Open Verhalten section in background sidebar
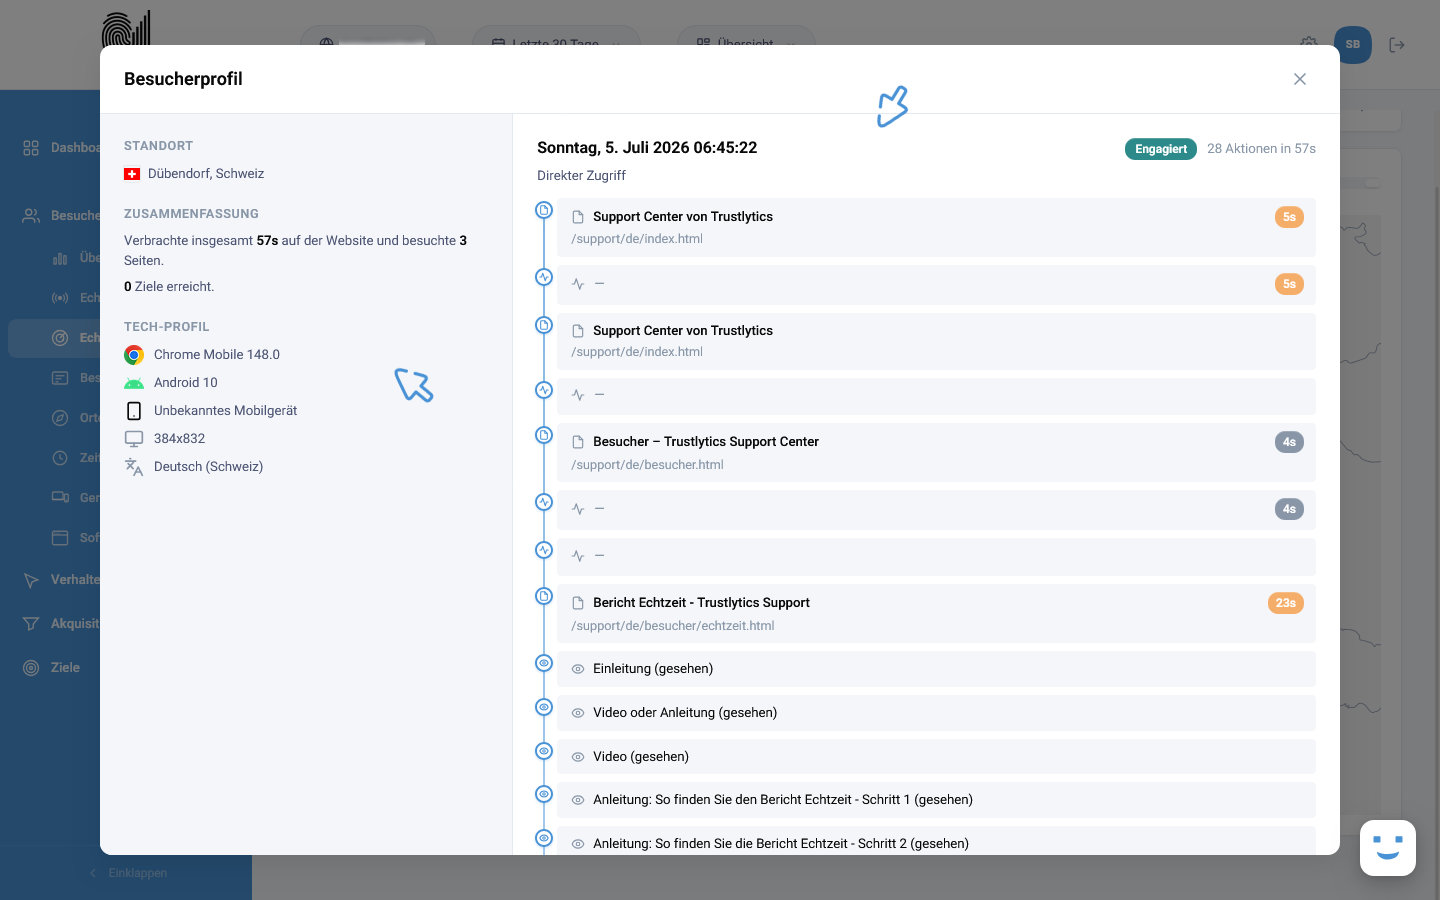The width and height of the screenshot is (1440, 900). 60,580
